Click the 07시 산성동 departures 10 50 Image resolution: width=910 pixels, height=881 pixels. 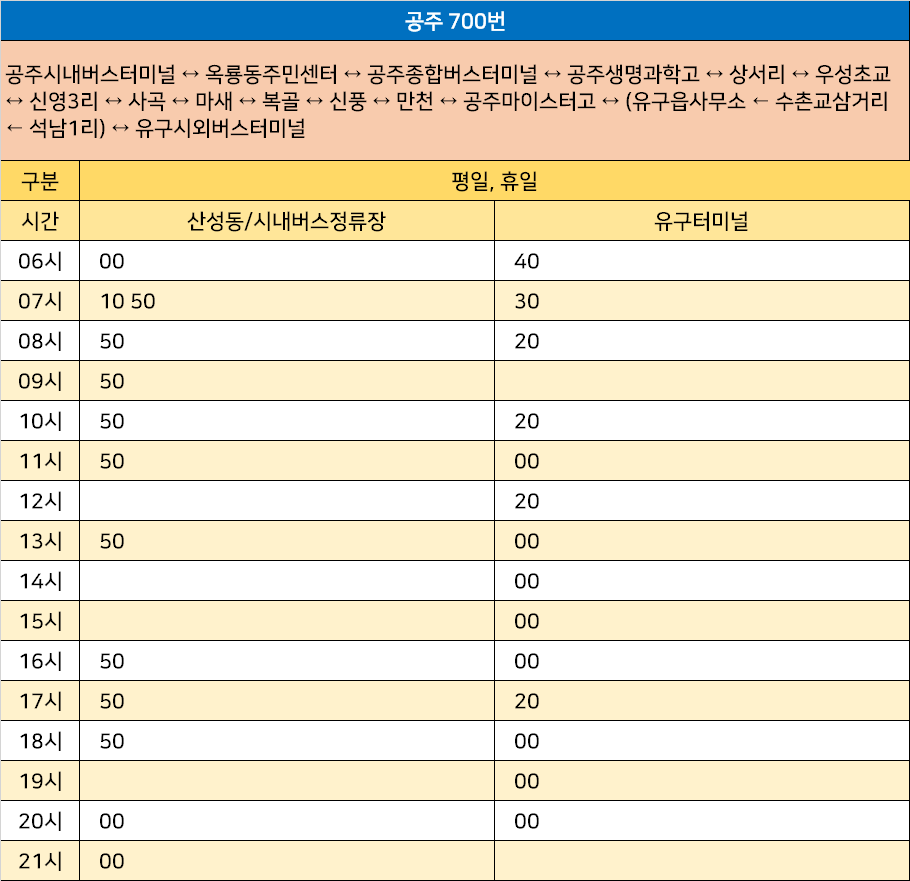pos(128,302)
